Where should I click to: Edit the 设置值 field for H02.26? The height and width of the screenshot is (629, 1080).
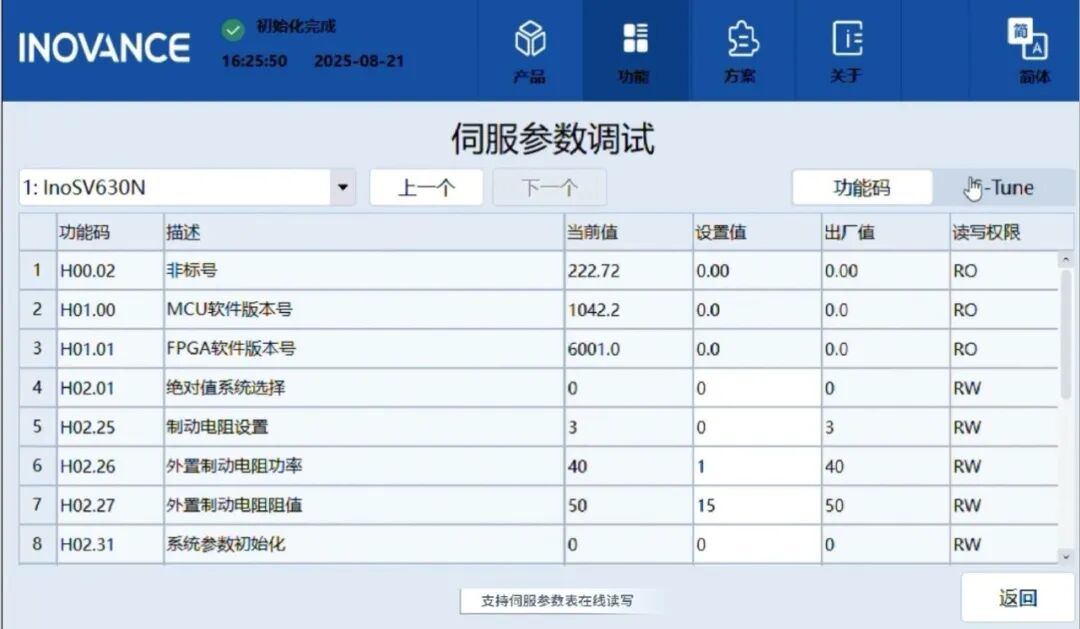tap(757, 466)
